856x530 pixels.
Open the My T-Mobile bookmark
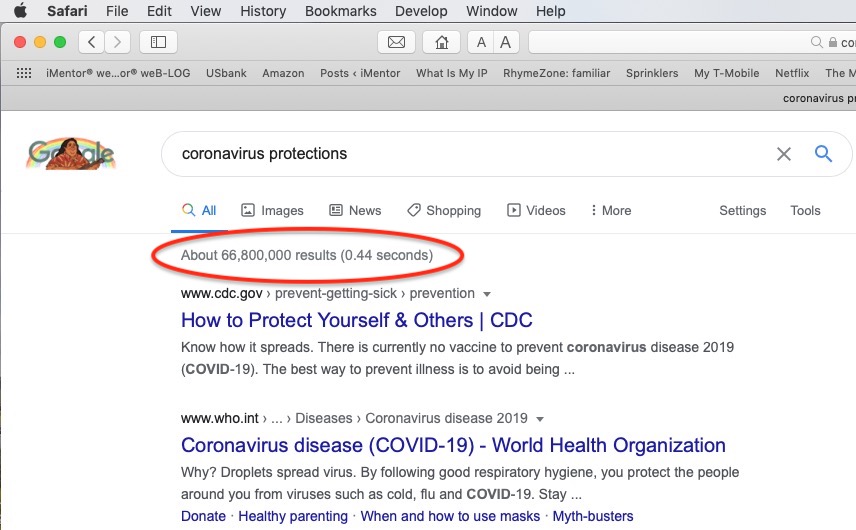pos(726,73)
